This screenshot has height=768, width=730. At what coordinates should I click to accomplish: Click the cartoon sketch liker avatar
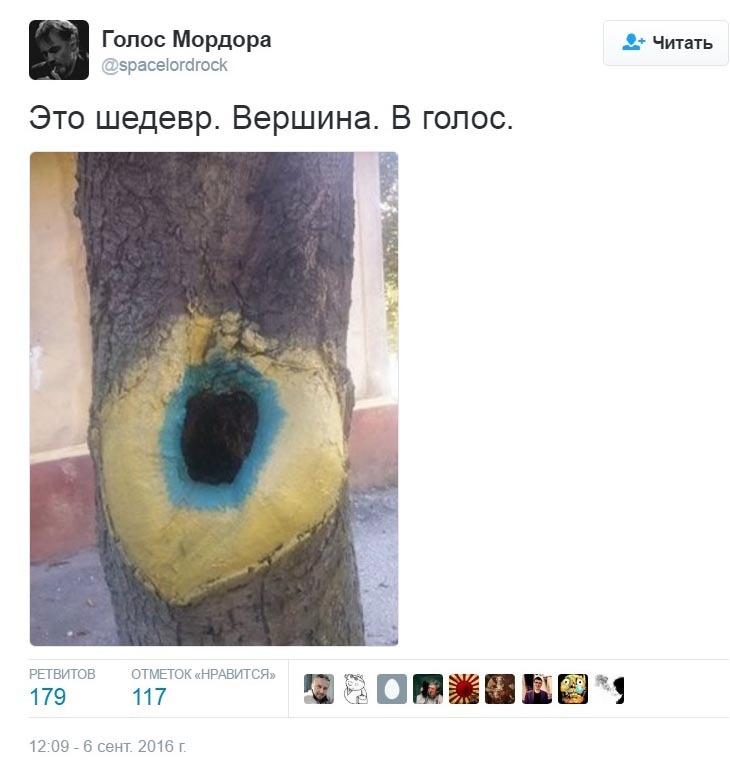(x=355, y=689)
